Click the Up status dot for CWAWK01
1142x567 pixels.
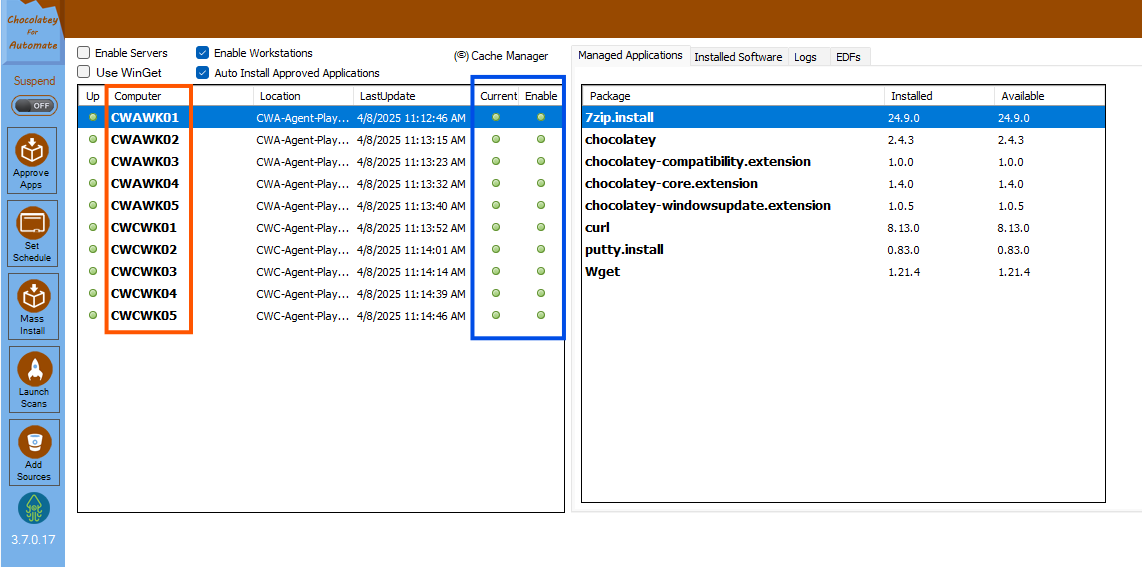92,116
